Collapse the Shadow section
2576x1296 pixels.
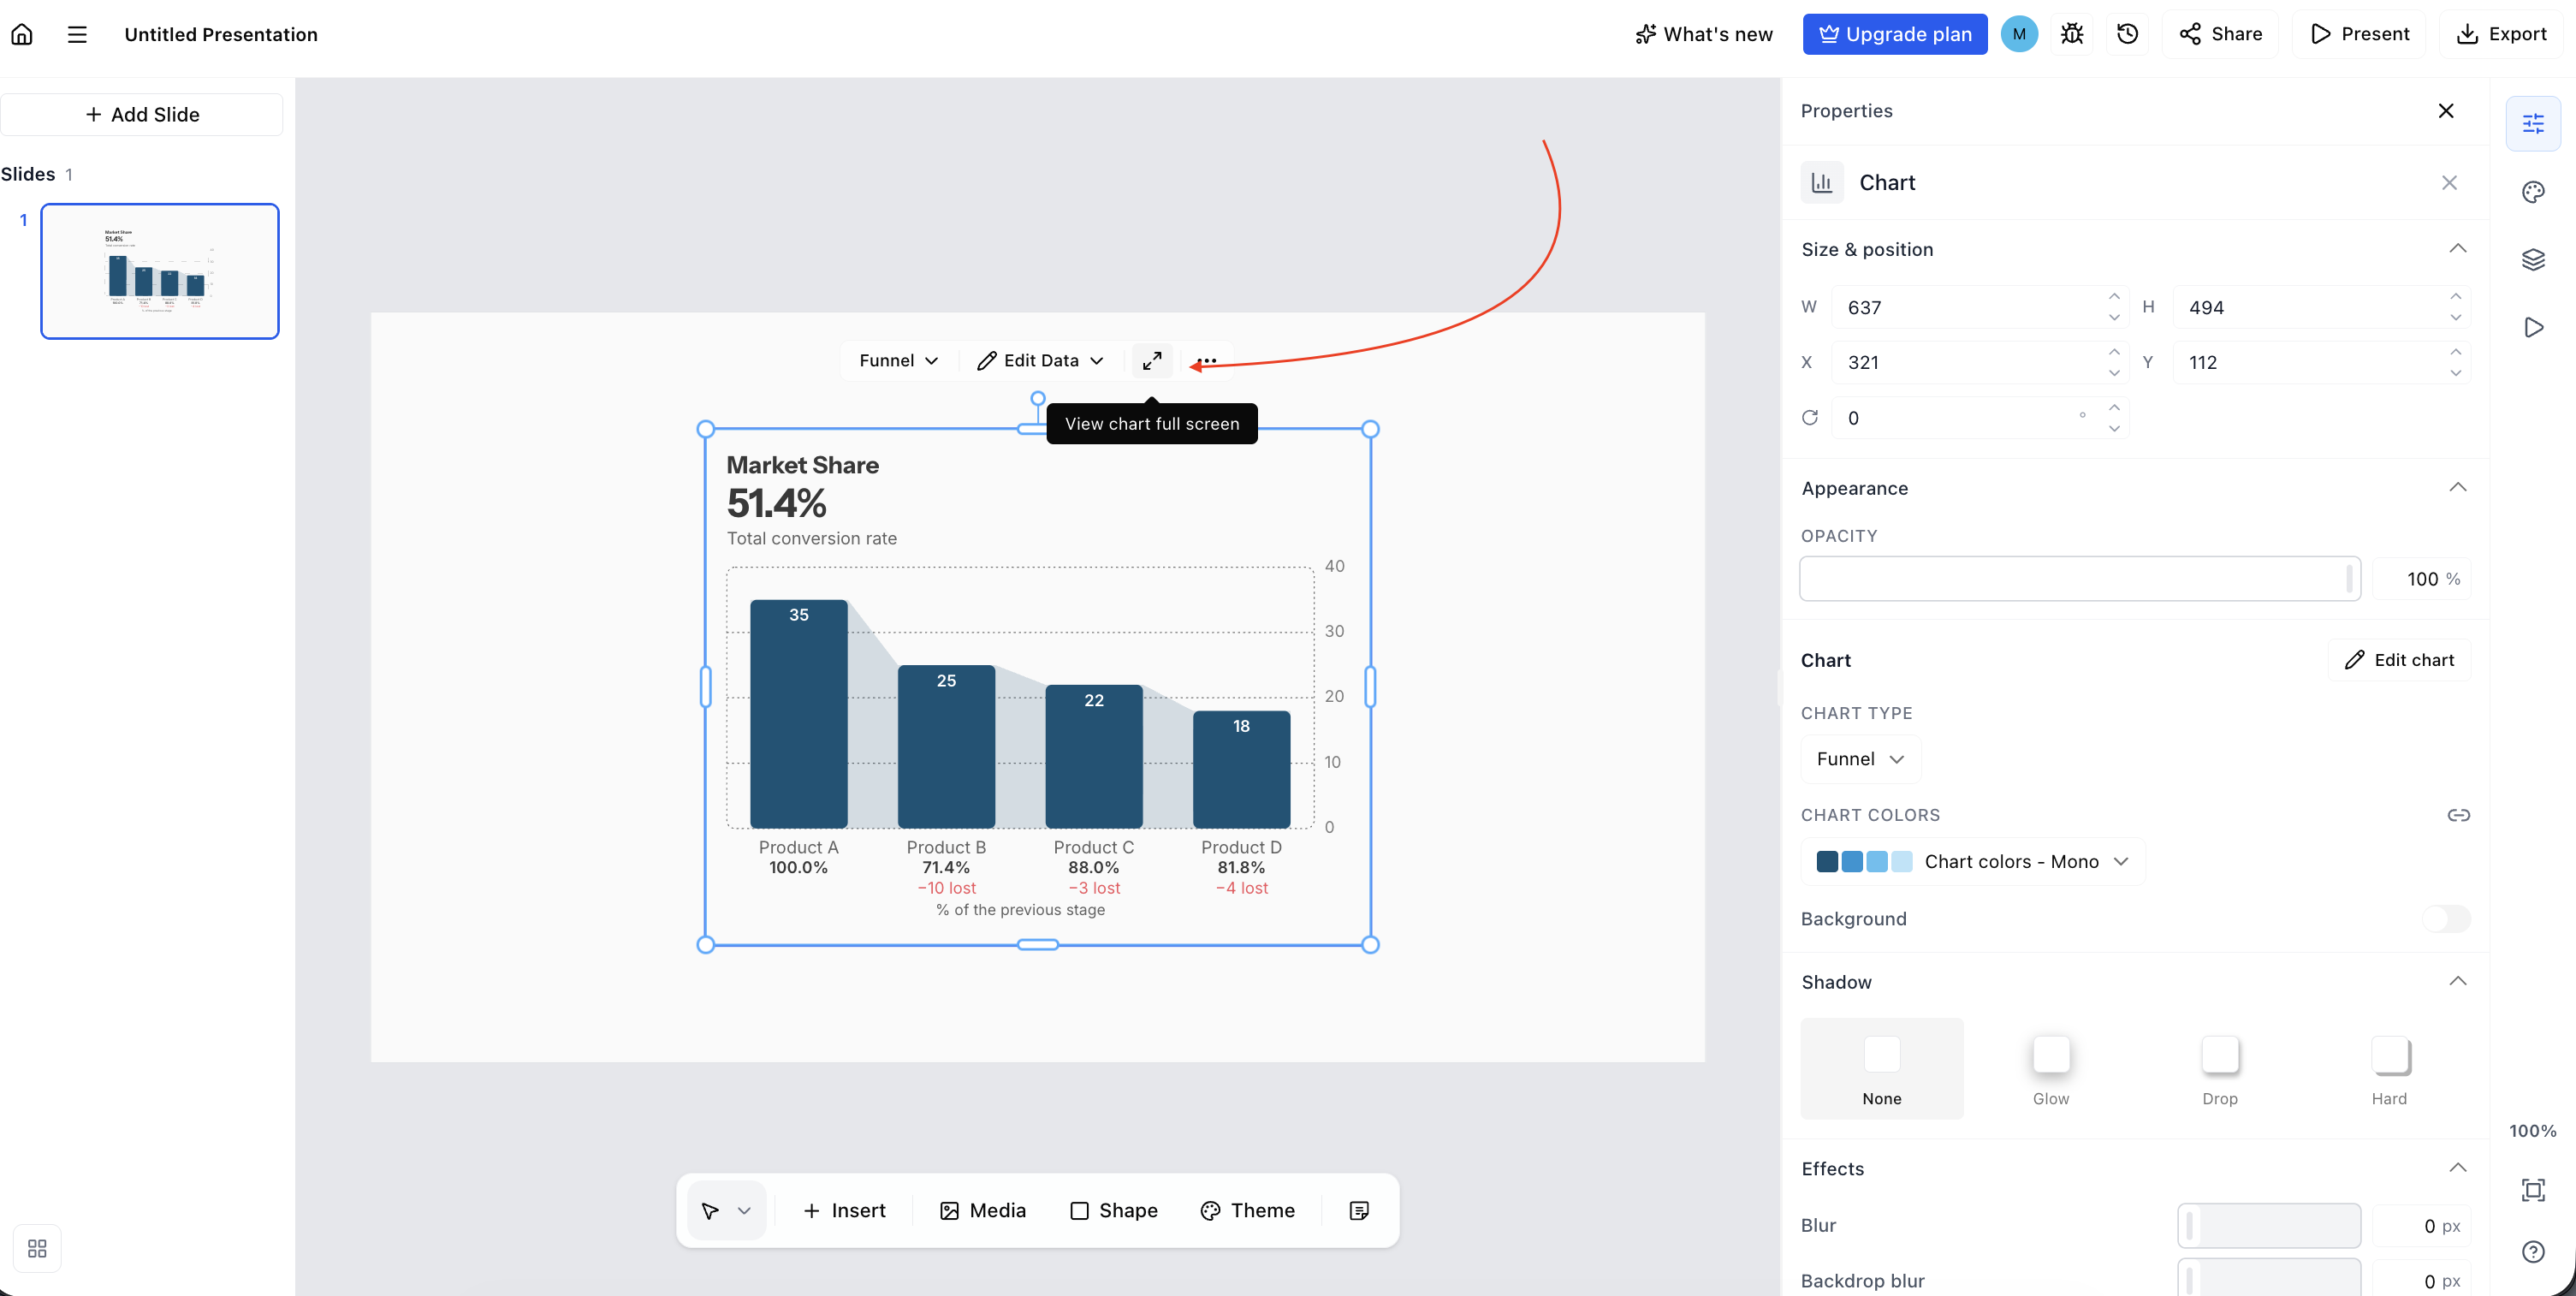click(x=2457, y=982)
